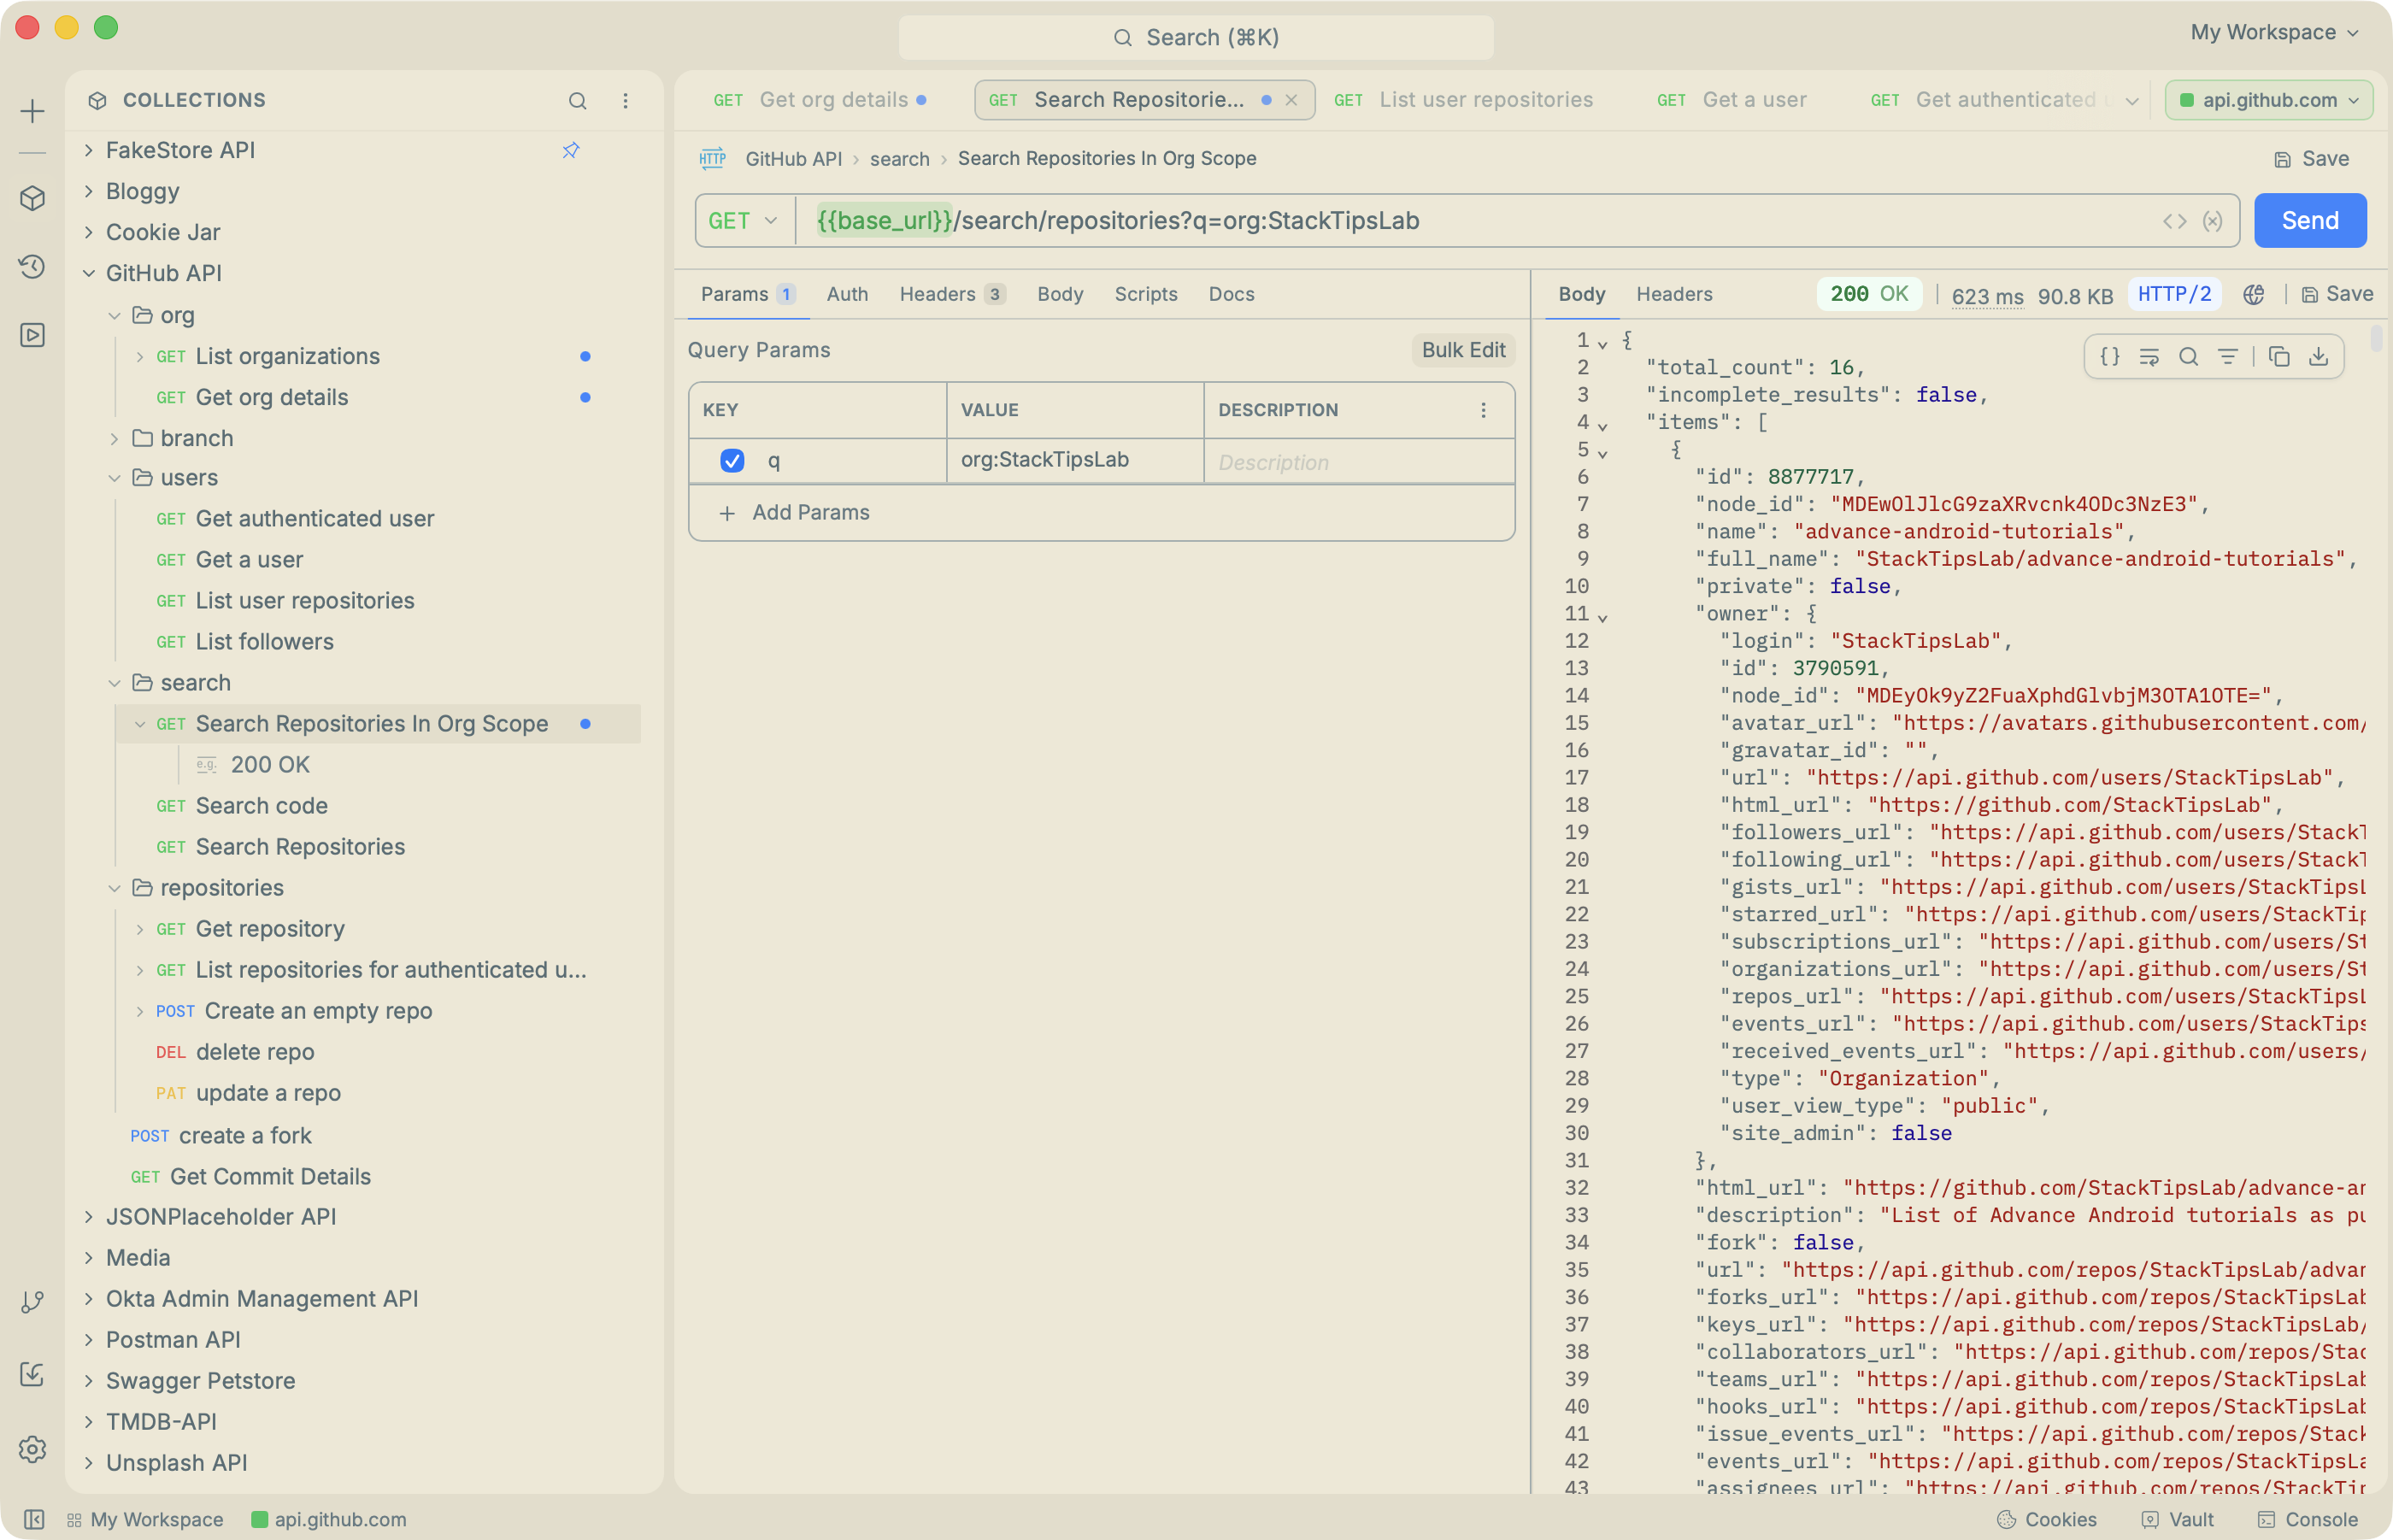2393x1540 pixels.
Task: Click the word wrap icon in response toolbar
Action: (x=2149, y=356)
